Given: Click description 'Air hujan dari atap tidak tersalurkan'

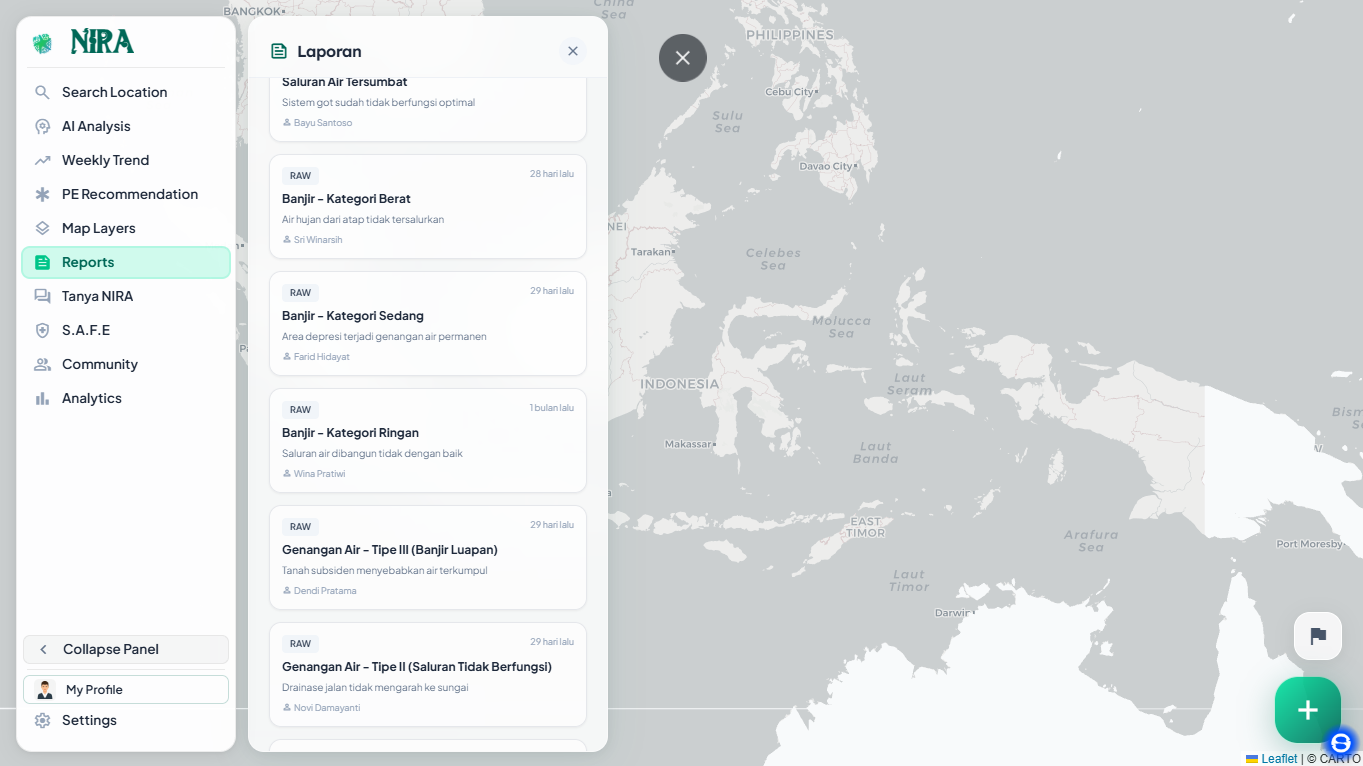Looking at the screenshot, I should [363, 220].
